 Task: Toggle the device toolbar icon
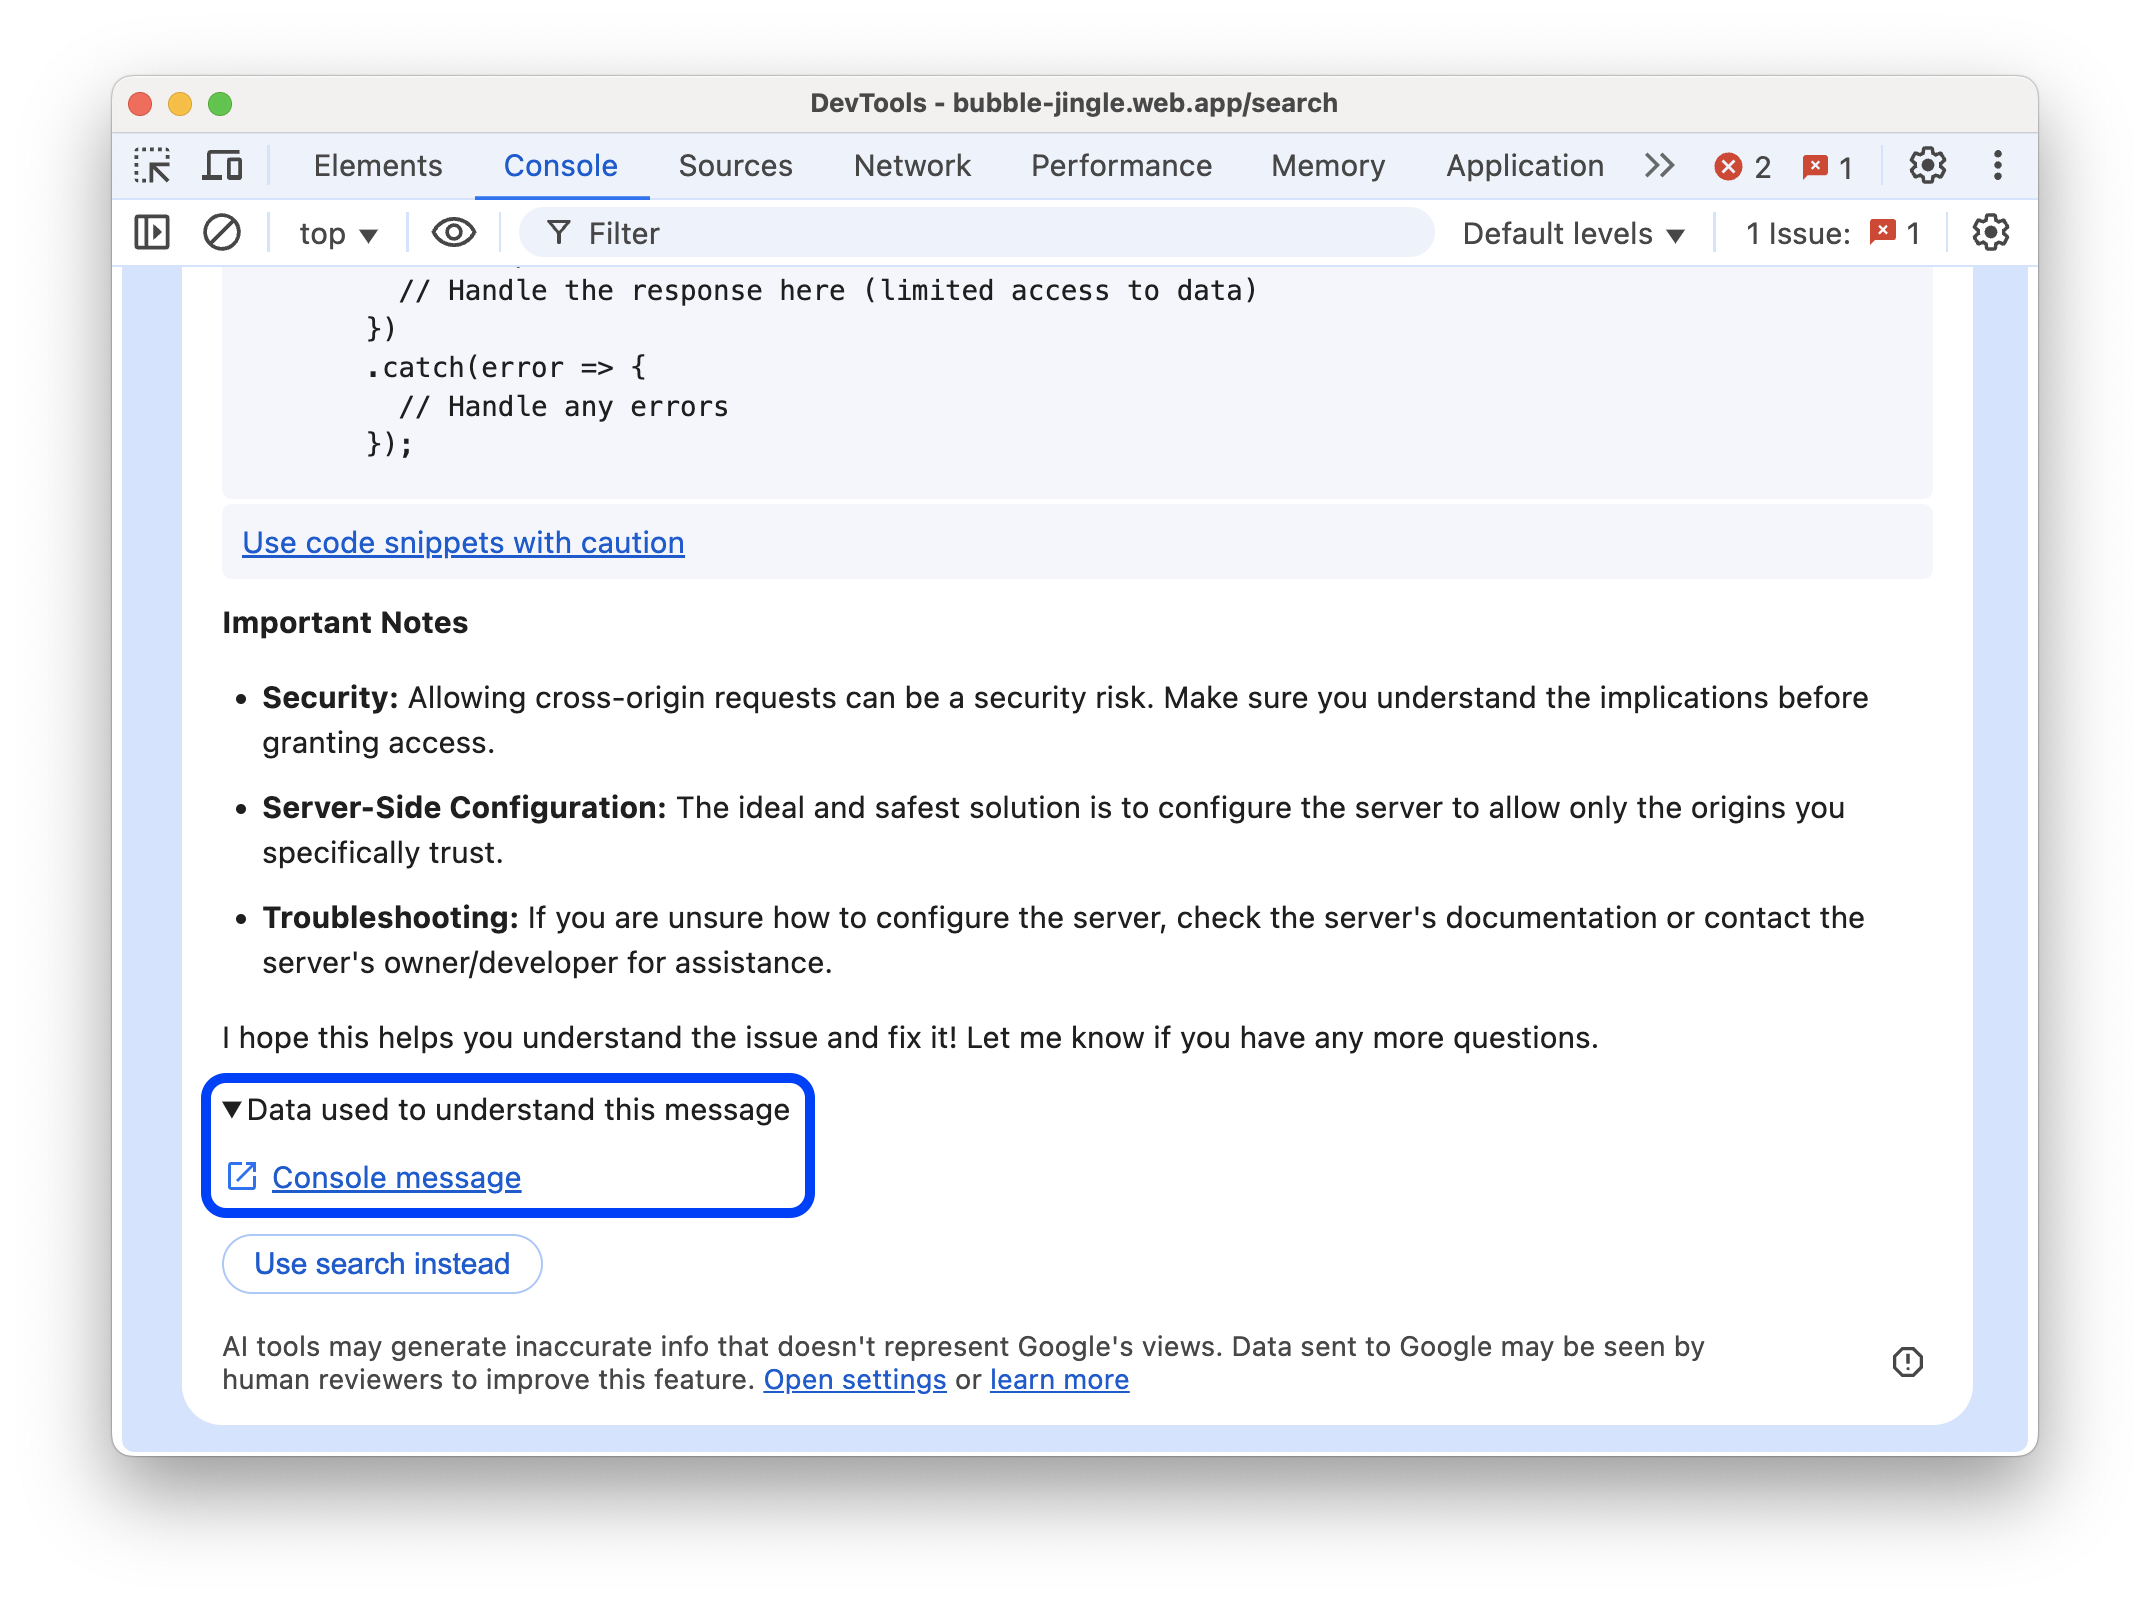pyautogui.click(x=224, y=165)
